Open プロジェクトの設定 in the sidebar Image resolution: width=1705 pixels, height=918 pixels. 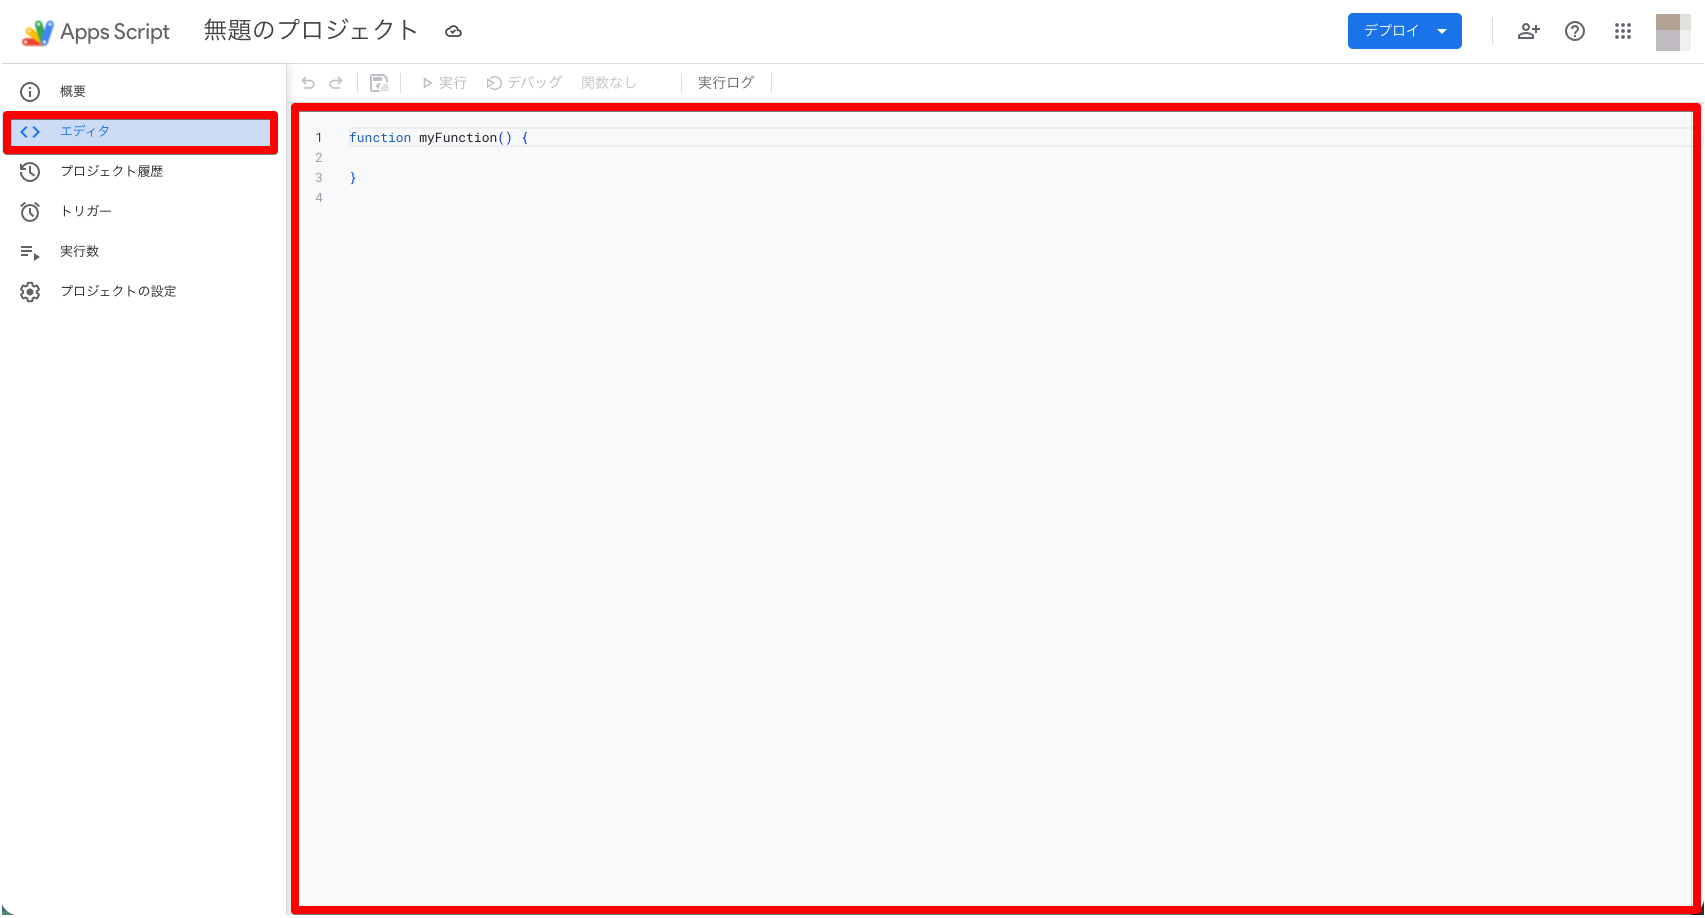click(118, 292)
